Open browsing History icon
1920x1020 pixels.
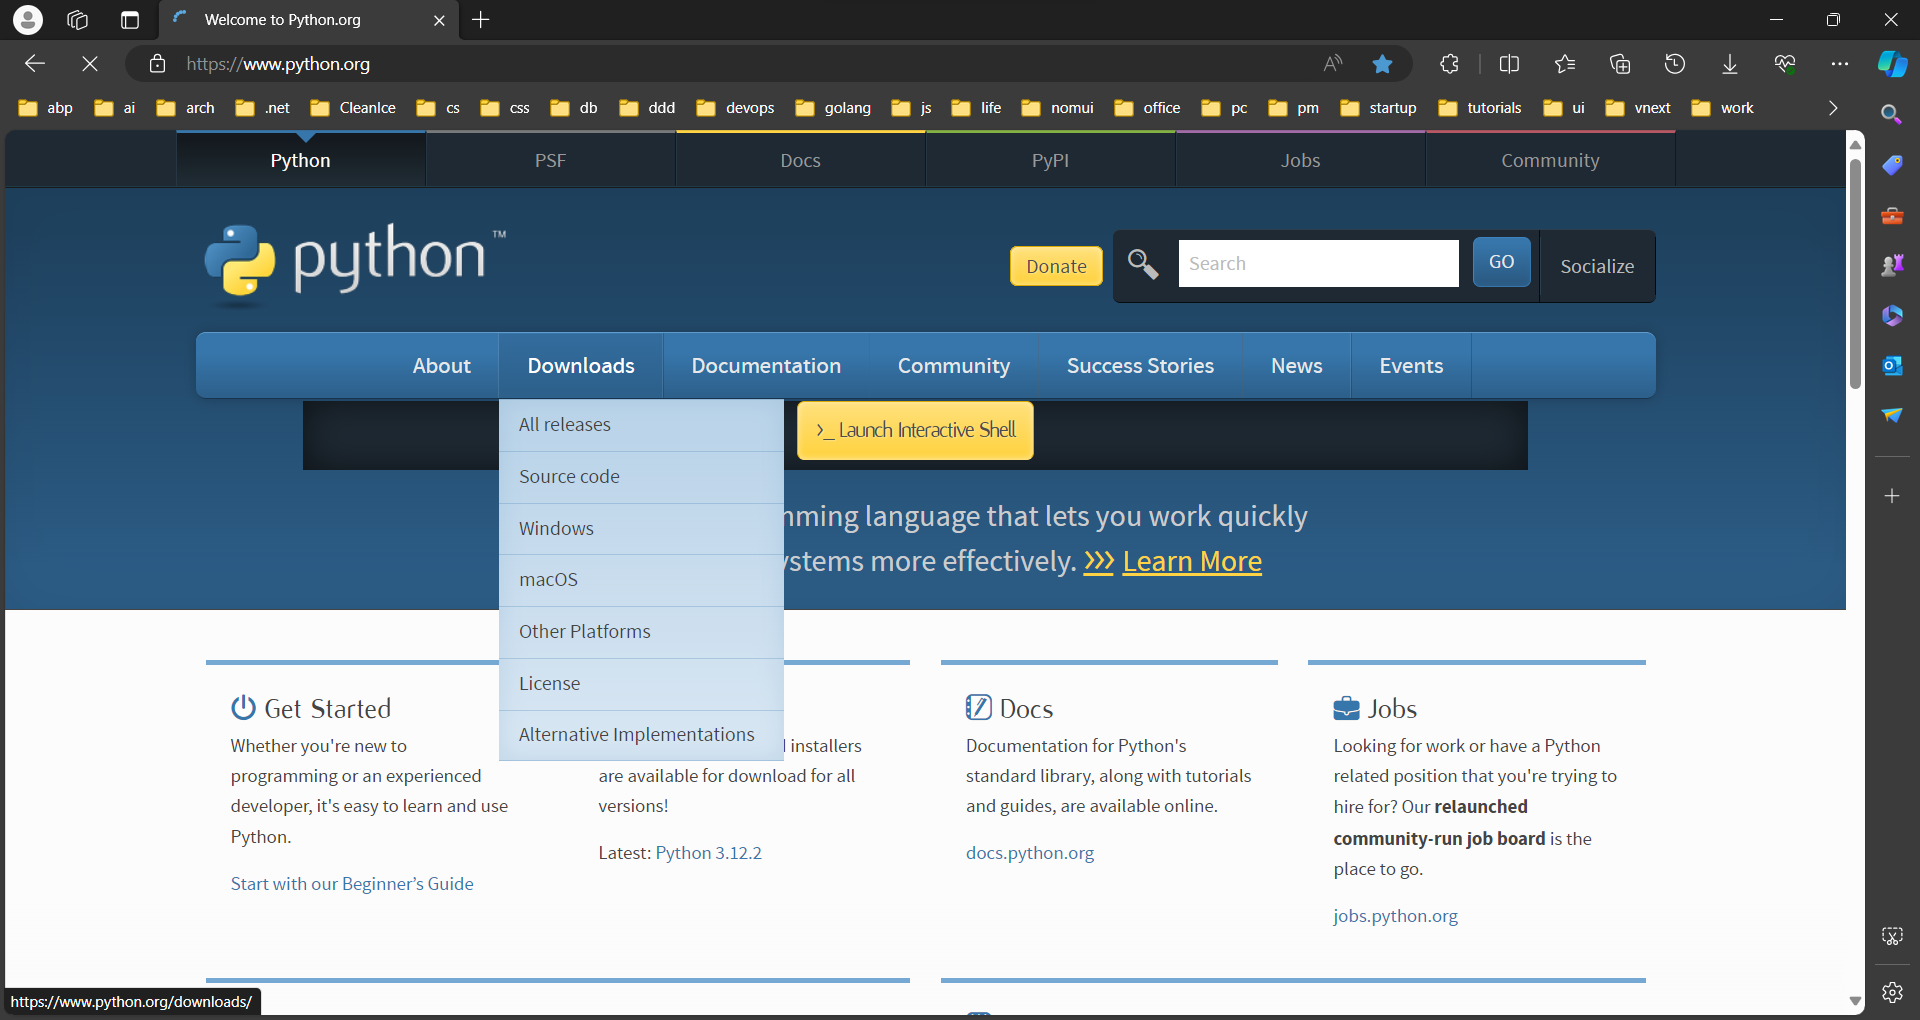coord(1675,64)
